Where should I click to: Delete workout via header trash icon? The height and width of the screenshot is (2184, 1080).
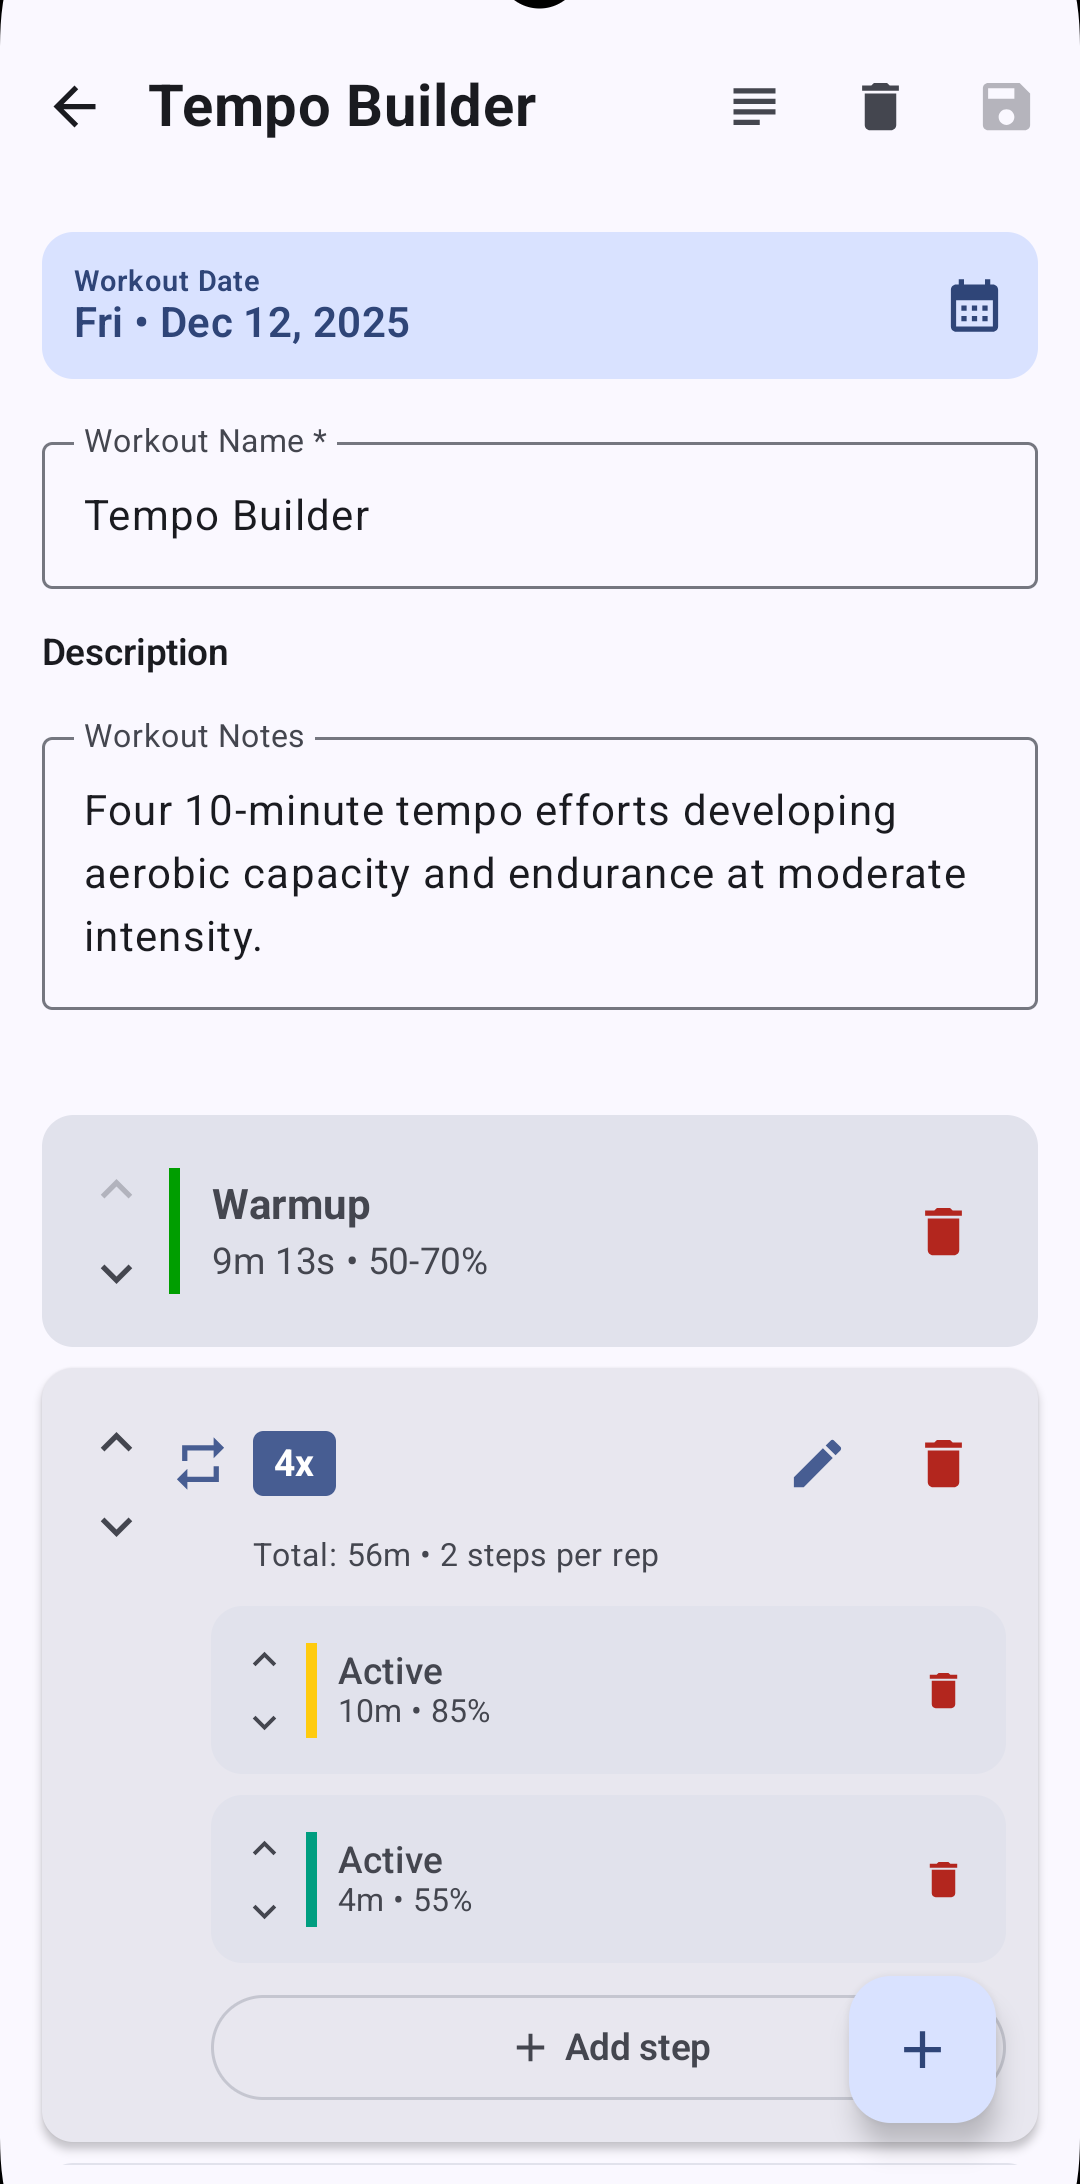pyautogui.click(x=880, y=107)
